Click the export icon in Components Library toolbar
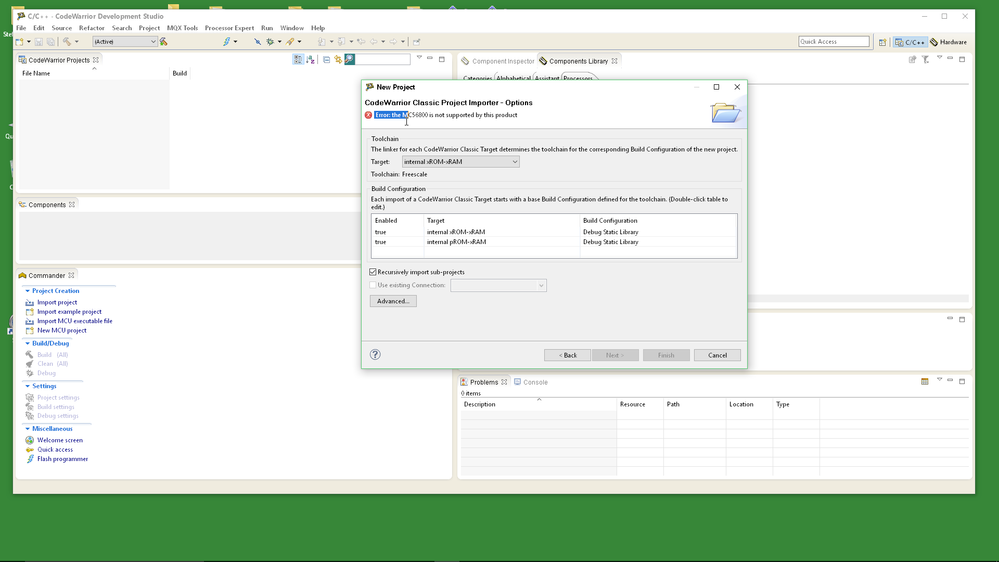Image resolution: width=999 pixels, height=562 pixels. click(912, 59)
